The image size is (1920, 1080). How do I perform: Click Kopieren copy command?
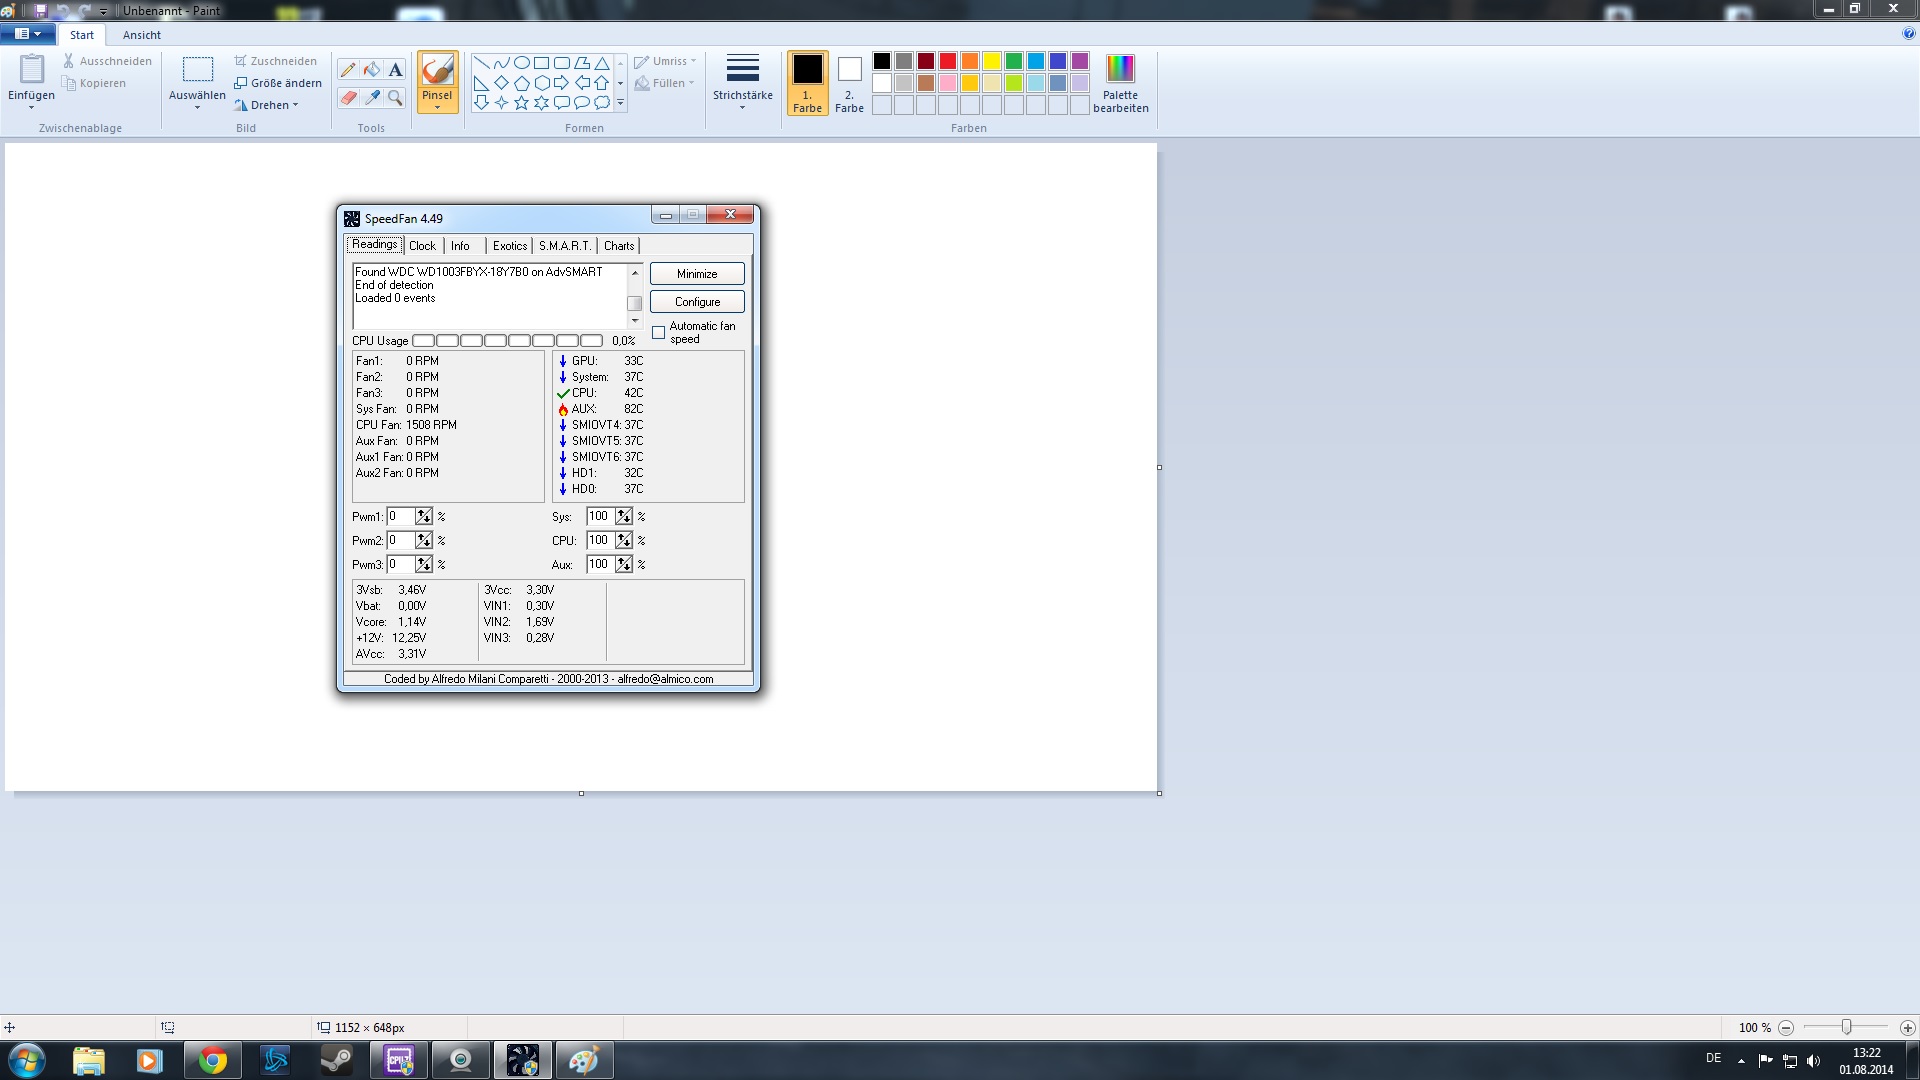94,83
